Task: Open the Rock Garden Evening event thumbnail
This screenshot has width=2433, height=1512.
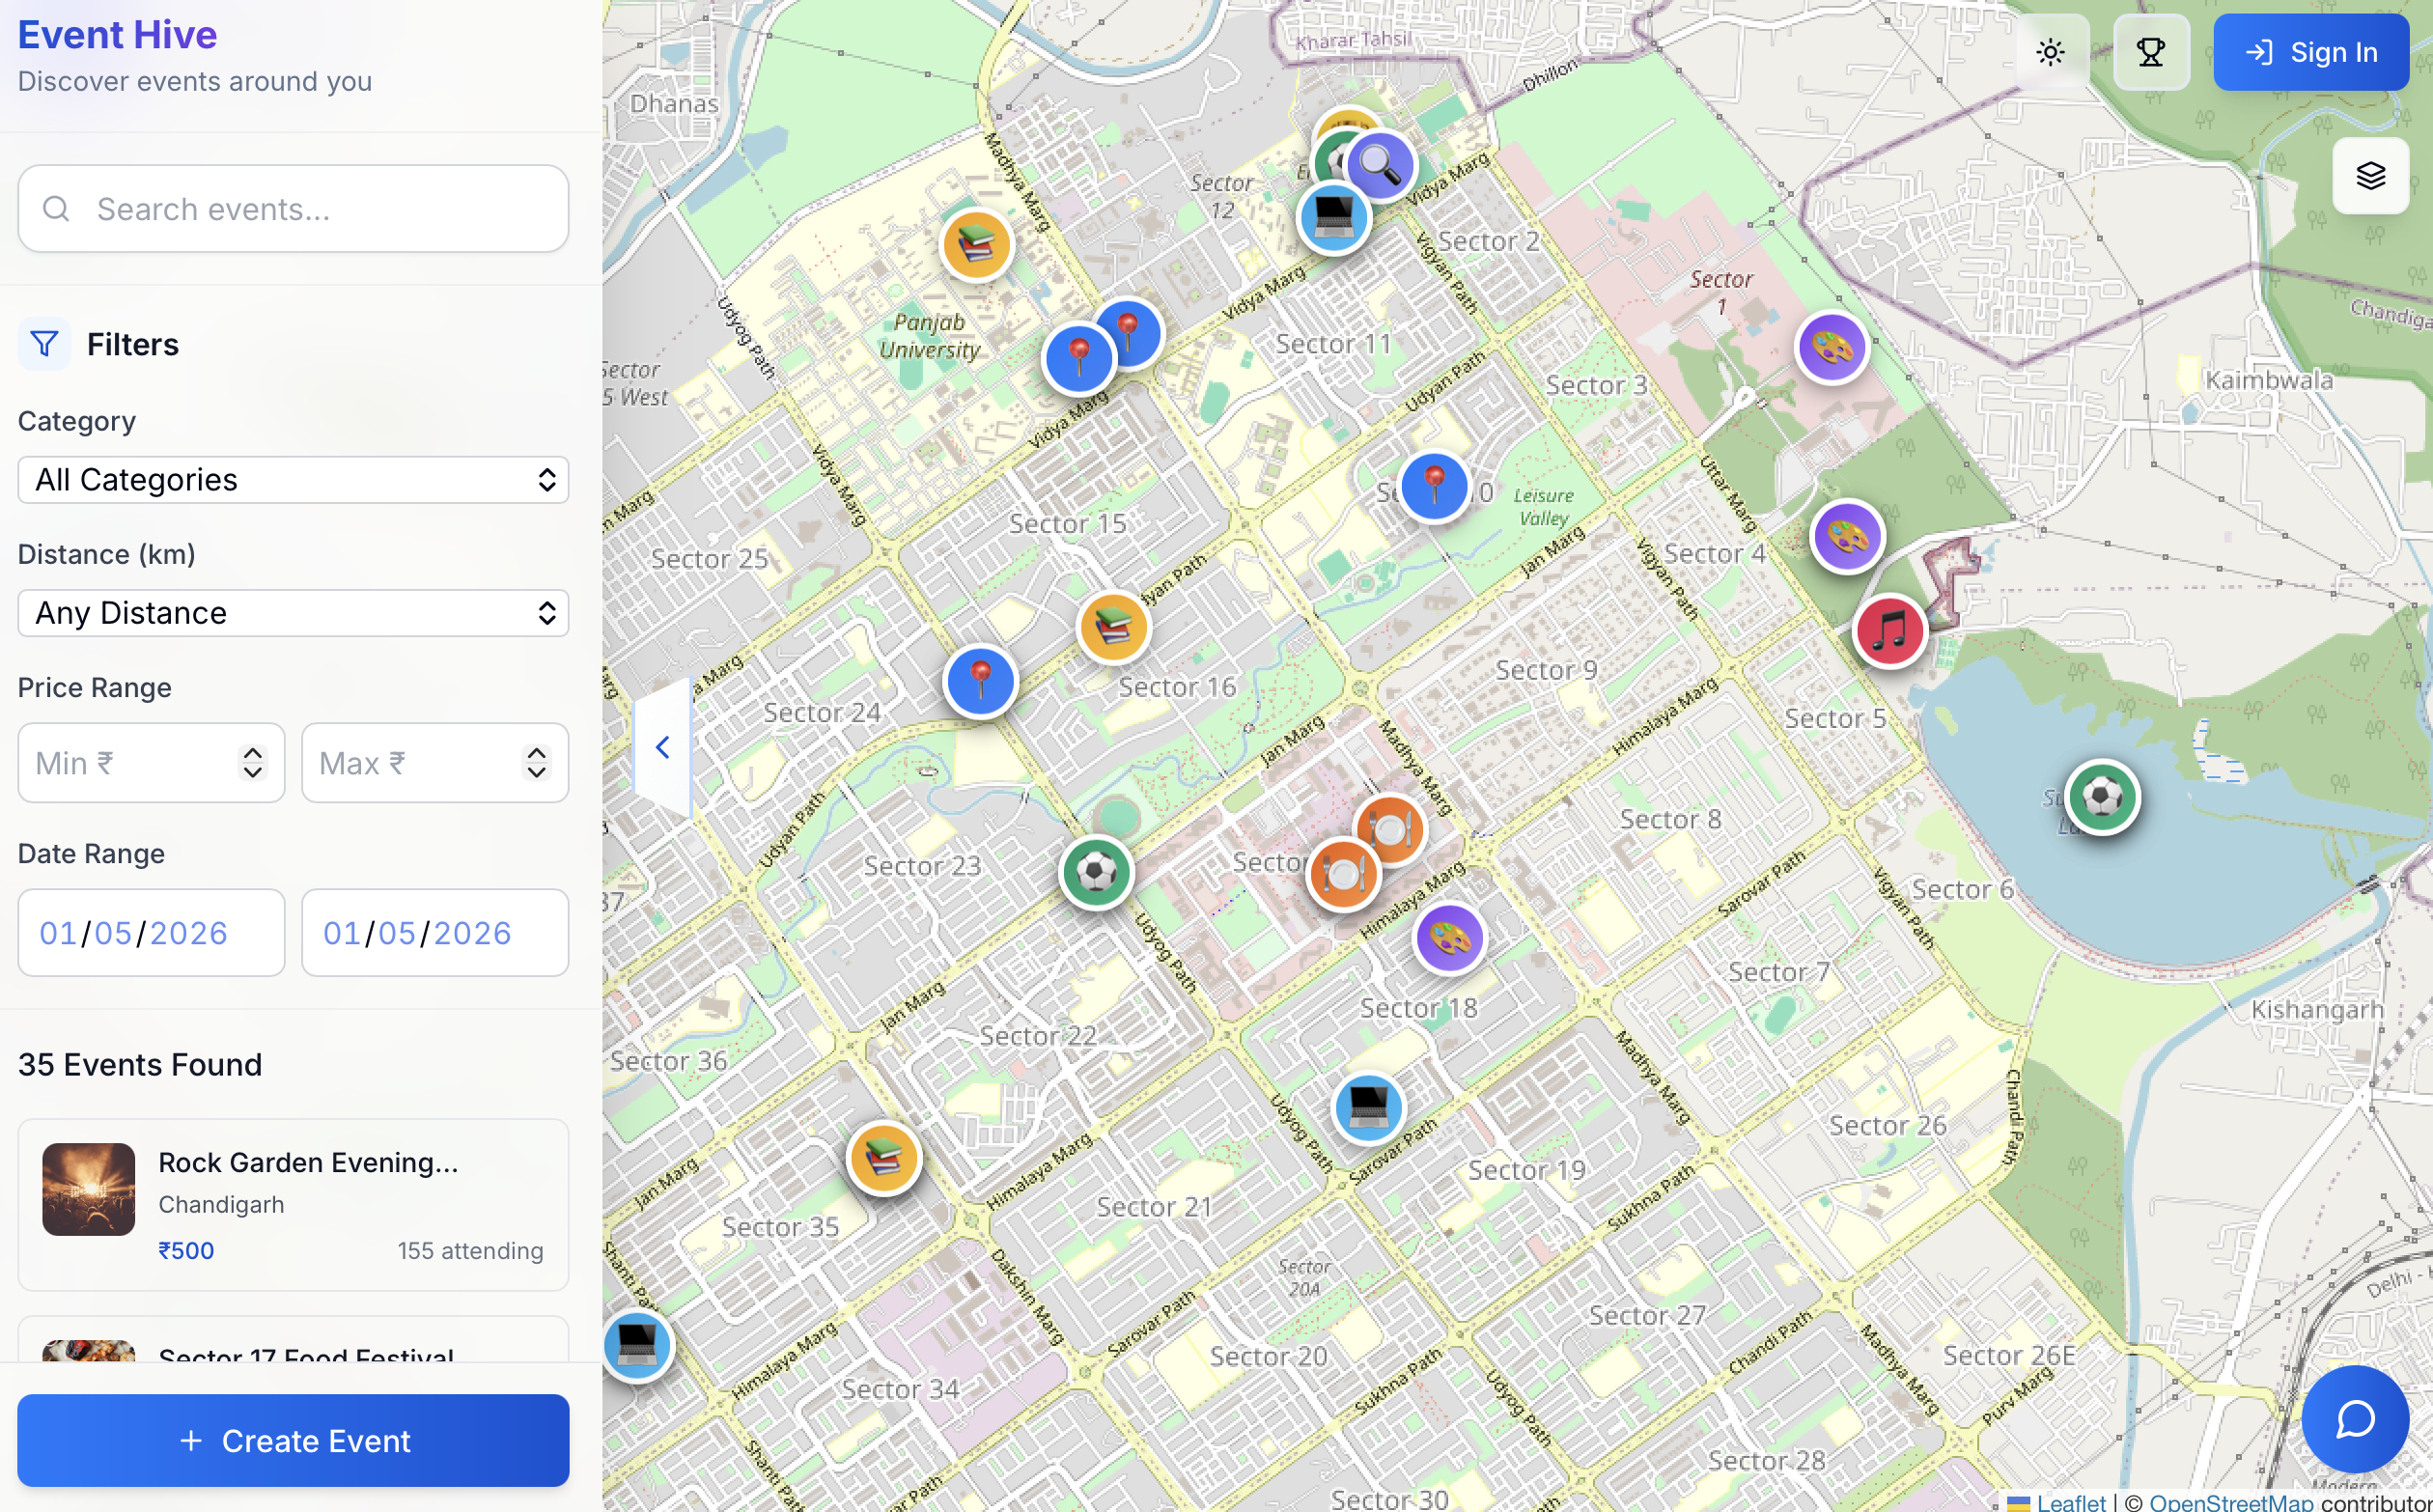Action: 89,1189
